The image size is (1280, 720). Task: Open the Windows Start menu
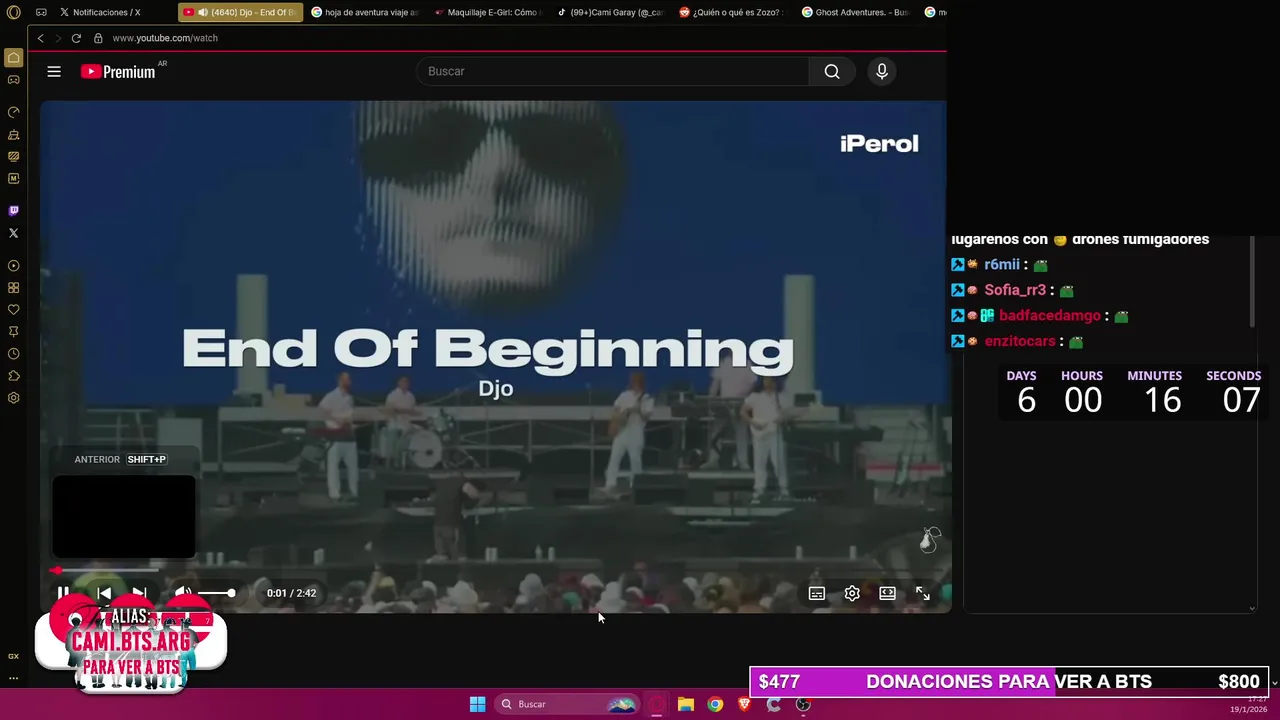coord(477,704)
